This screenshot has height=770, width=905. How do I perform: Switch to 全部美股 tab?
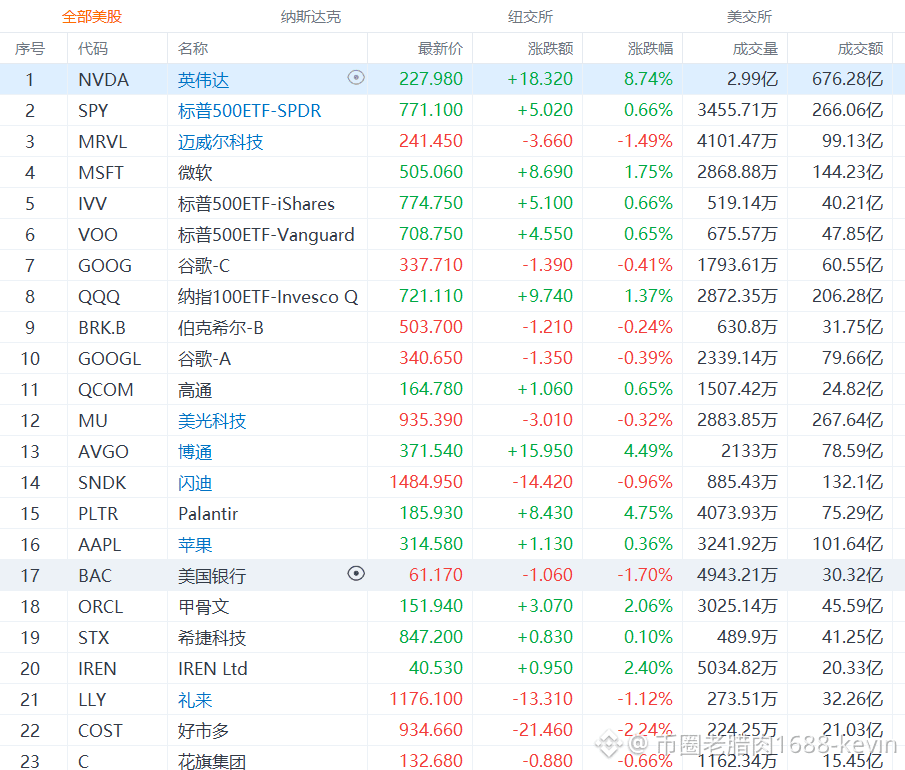click(92, 17)
